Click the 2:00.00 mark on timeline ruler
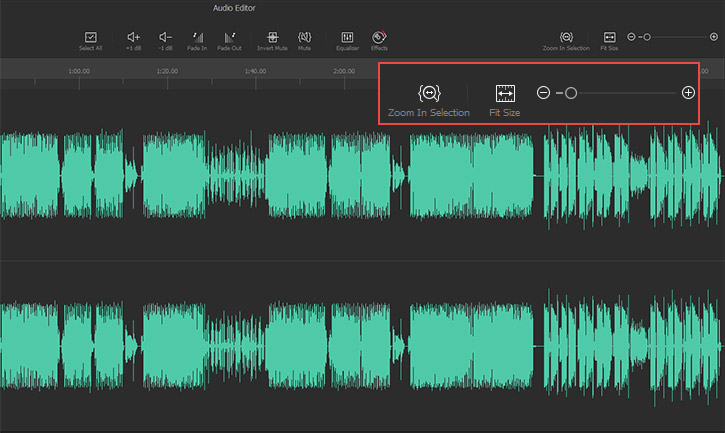 pyautogui.click(x=344, y=72)
